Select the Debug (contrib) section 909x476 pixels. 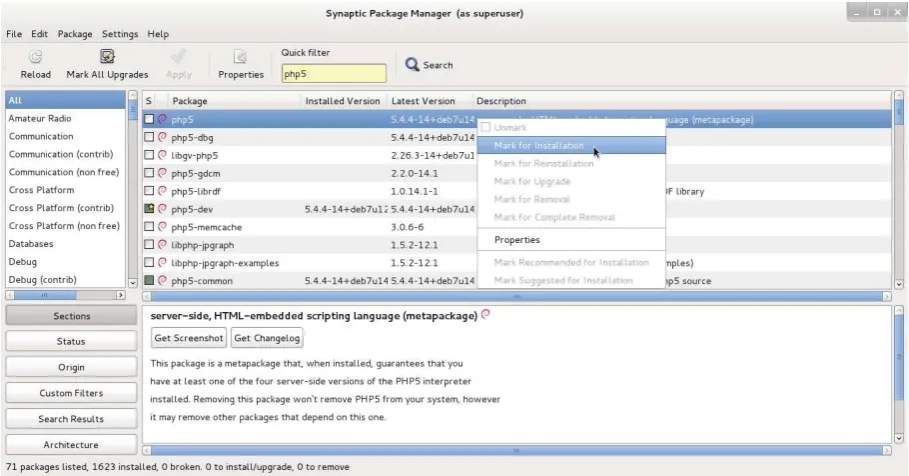coord(66,279)
